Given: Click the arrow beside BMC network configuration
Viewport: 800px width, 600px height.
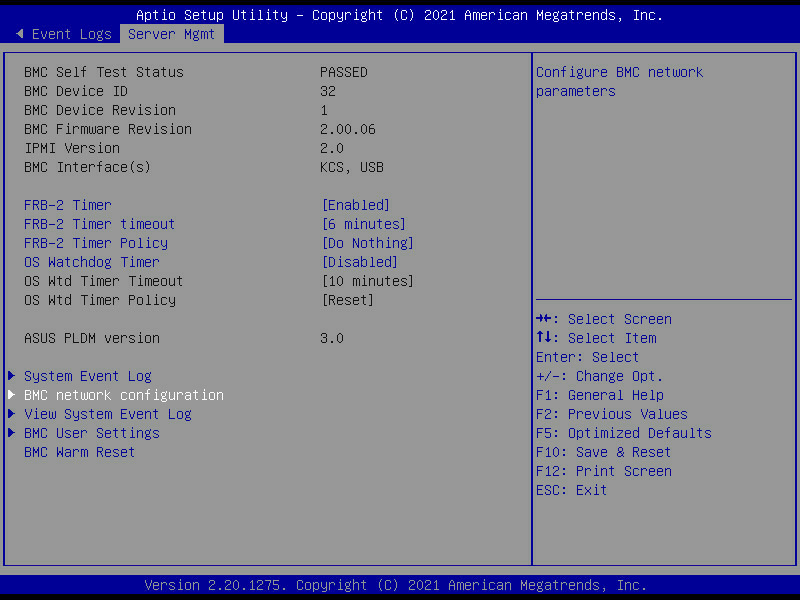Looking at the screenshot, I should [x=12, y=395].
